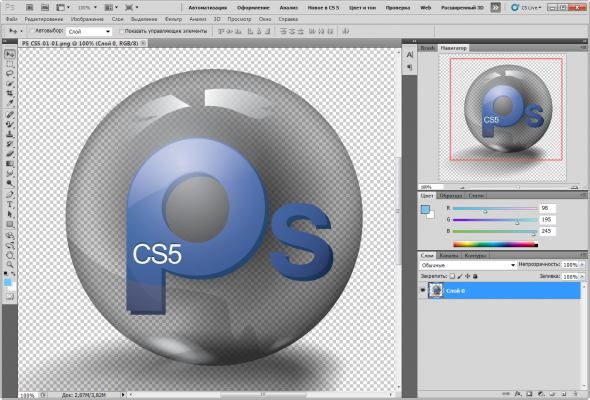Open the 100% zoom level dropdown
Image resolution: width=590 pixels, height=400 pixels.
[87, 7]
